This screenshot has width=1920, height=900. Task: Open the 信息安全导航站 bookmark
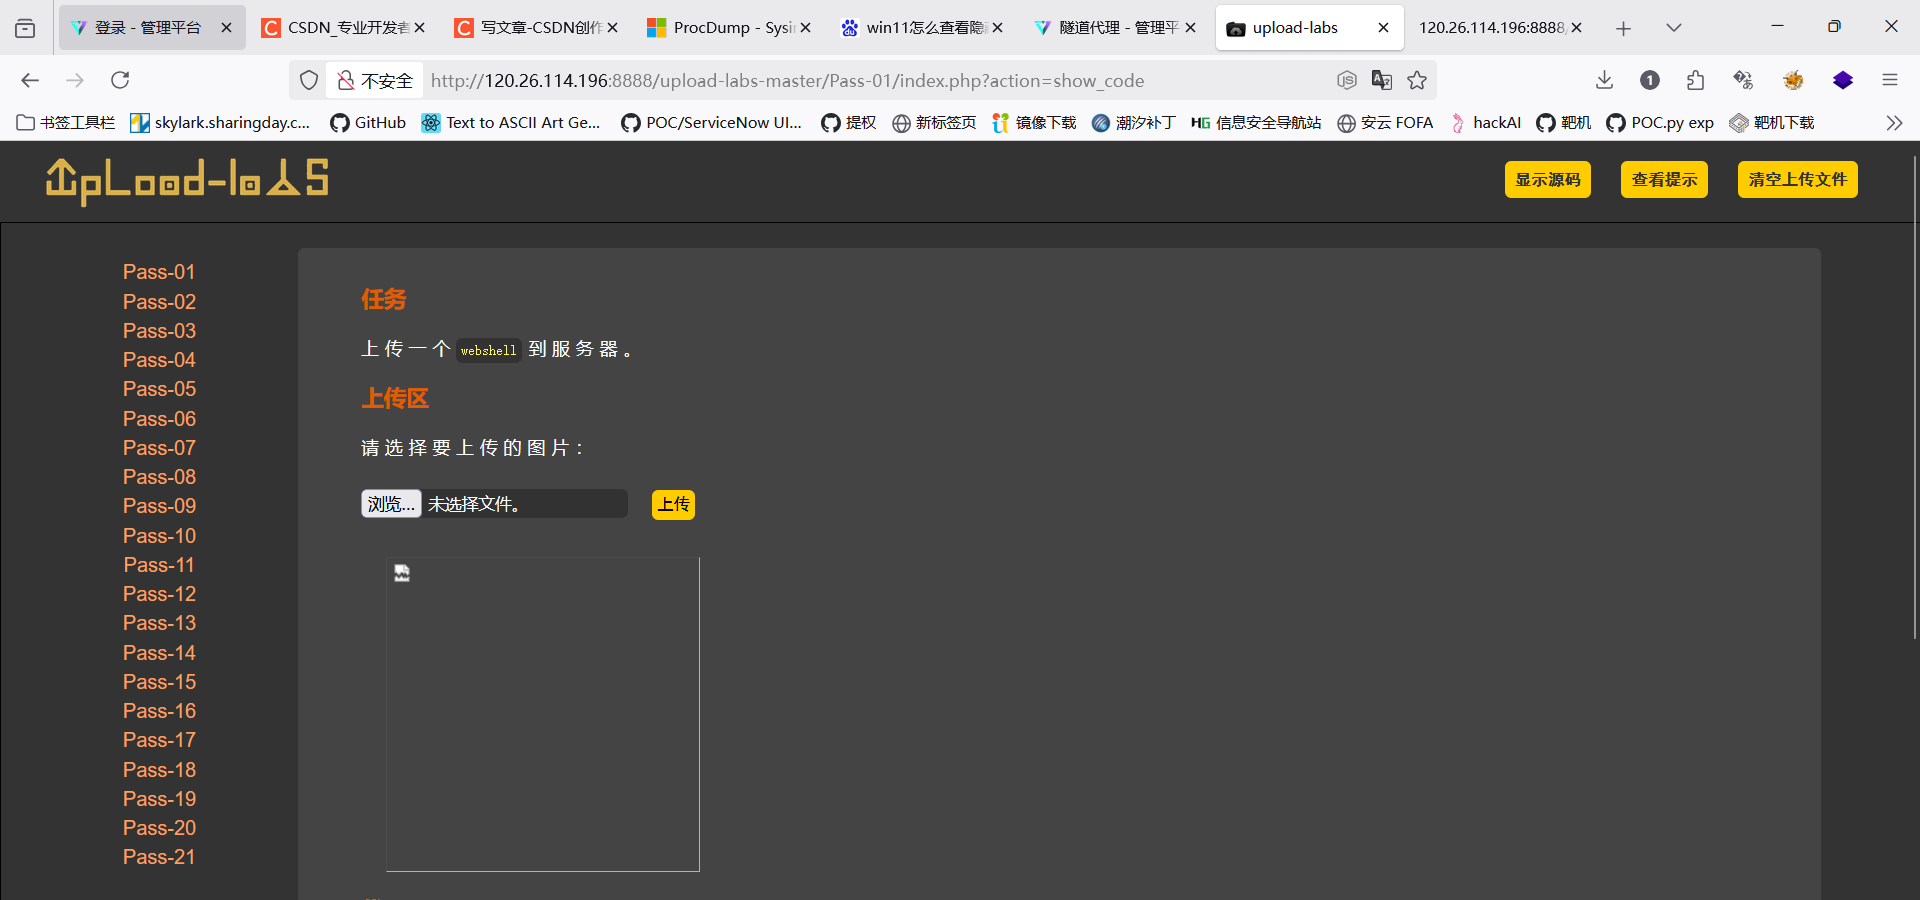coord(1256,123)
